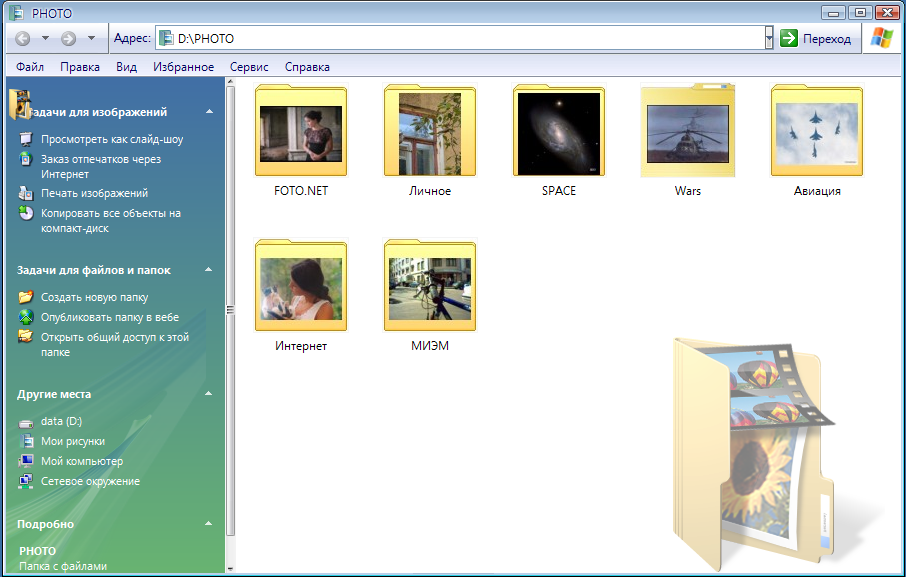Open the Сервис menu
Viewport: 906px width, 577px height.
tap(249, 67)
